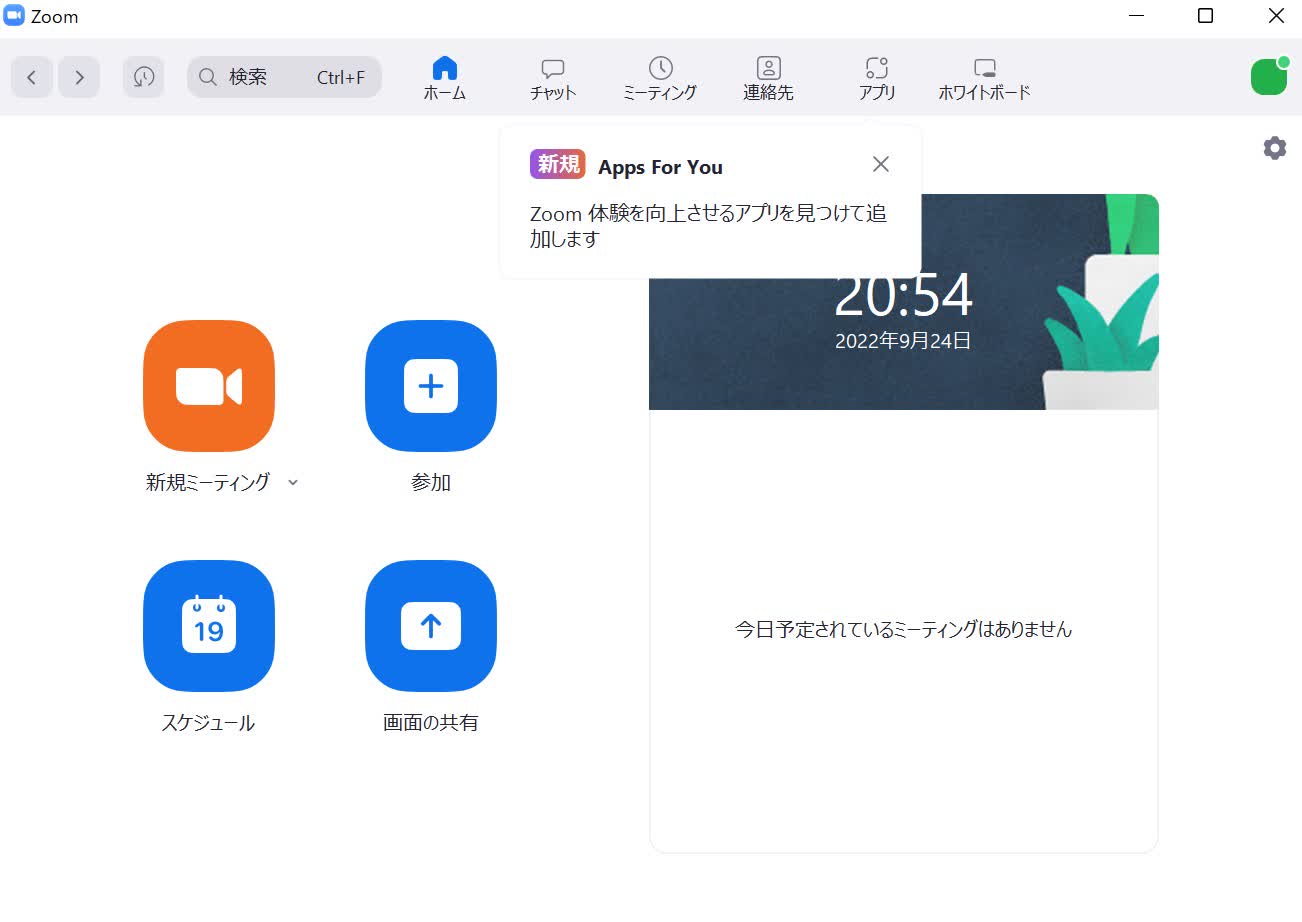
Task: Click the 画面の共有 label
Action: 431,723
